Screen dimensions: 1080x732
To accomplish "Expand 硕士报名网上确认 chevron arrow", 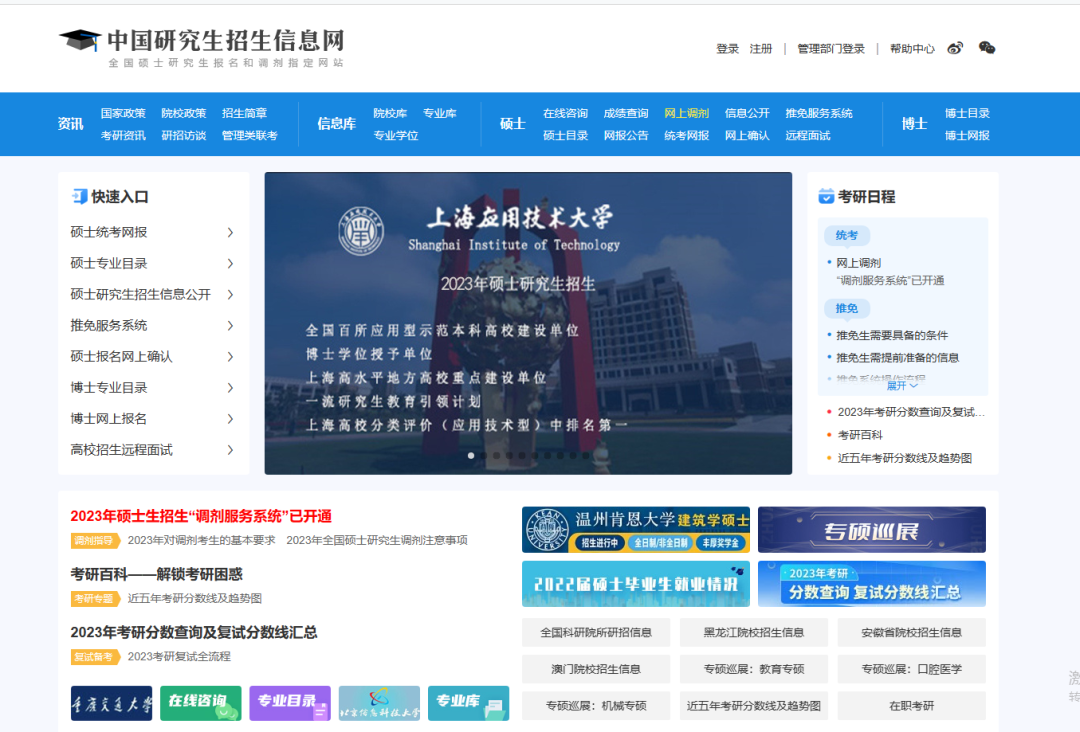I will (230, 357).
